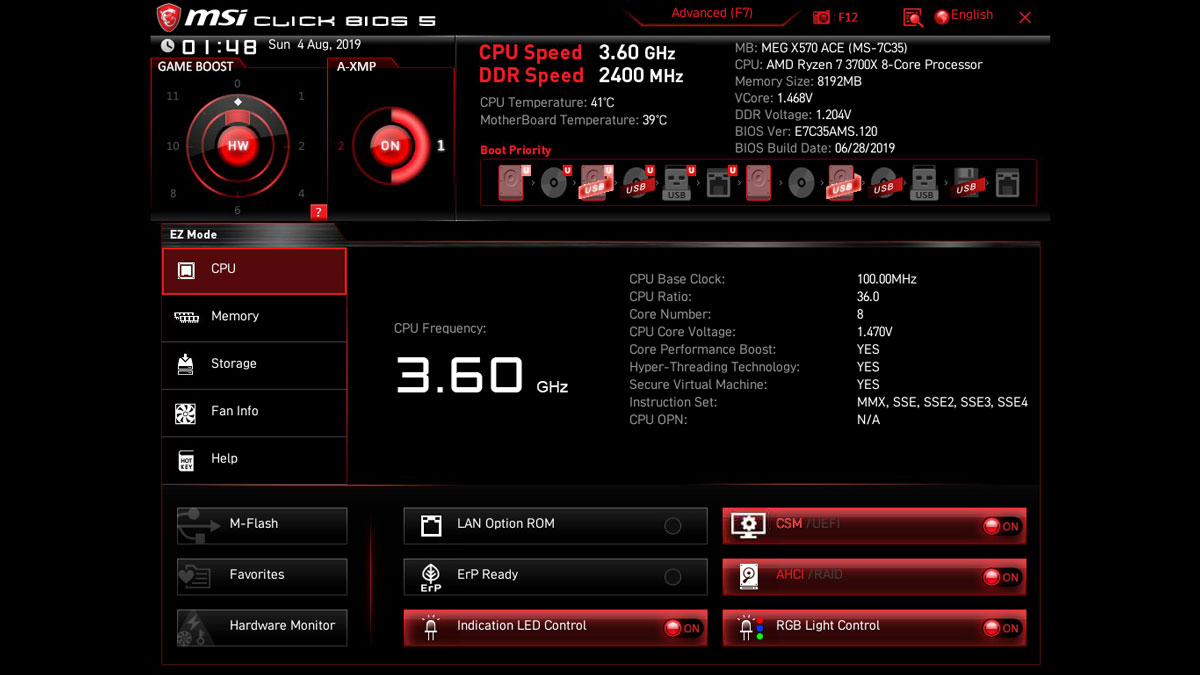
Task: Open the Storage section
Action: [x=254, y=365]
